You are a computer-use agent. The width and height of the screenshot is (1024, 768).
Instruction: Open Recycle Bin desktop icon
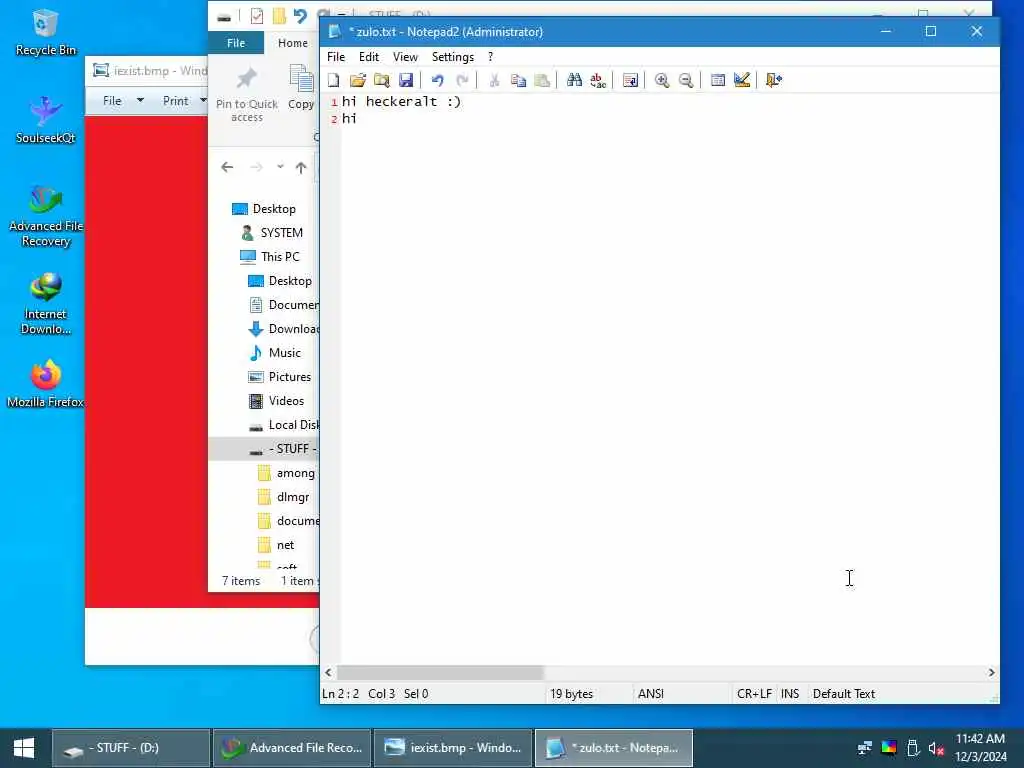tap(45, 33)
